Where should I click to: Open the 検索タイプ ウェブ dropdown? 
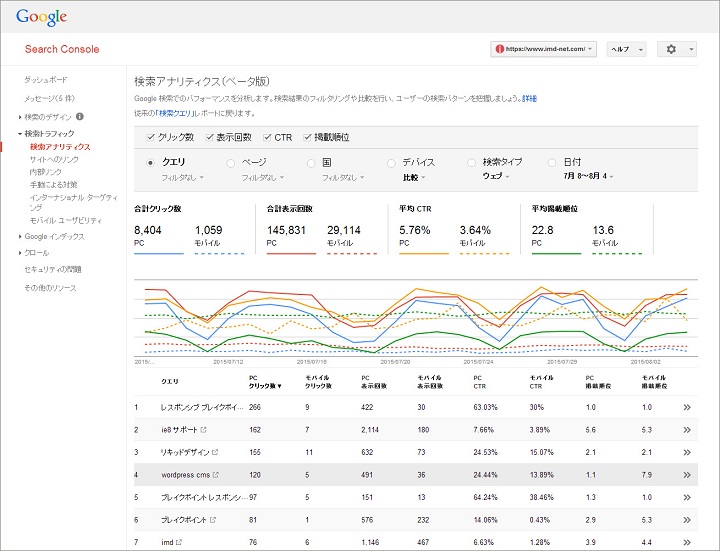pos(496,176)
